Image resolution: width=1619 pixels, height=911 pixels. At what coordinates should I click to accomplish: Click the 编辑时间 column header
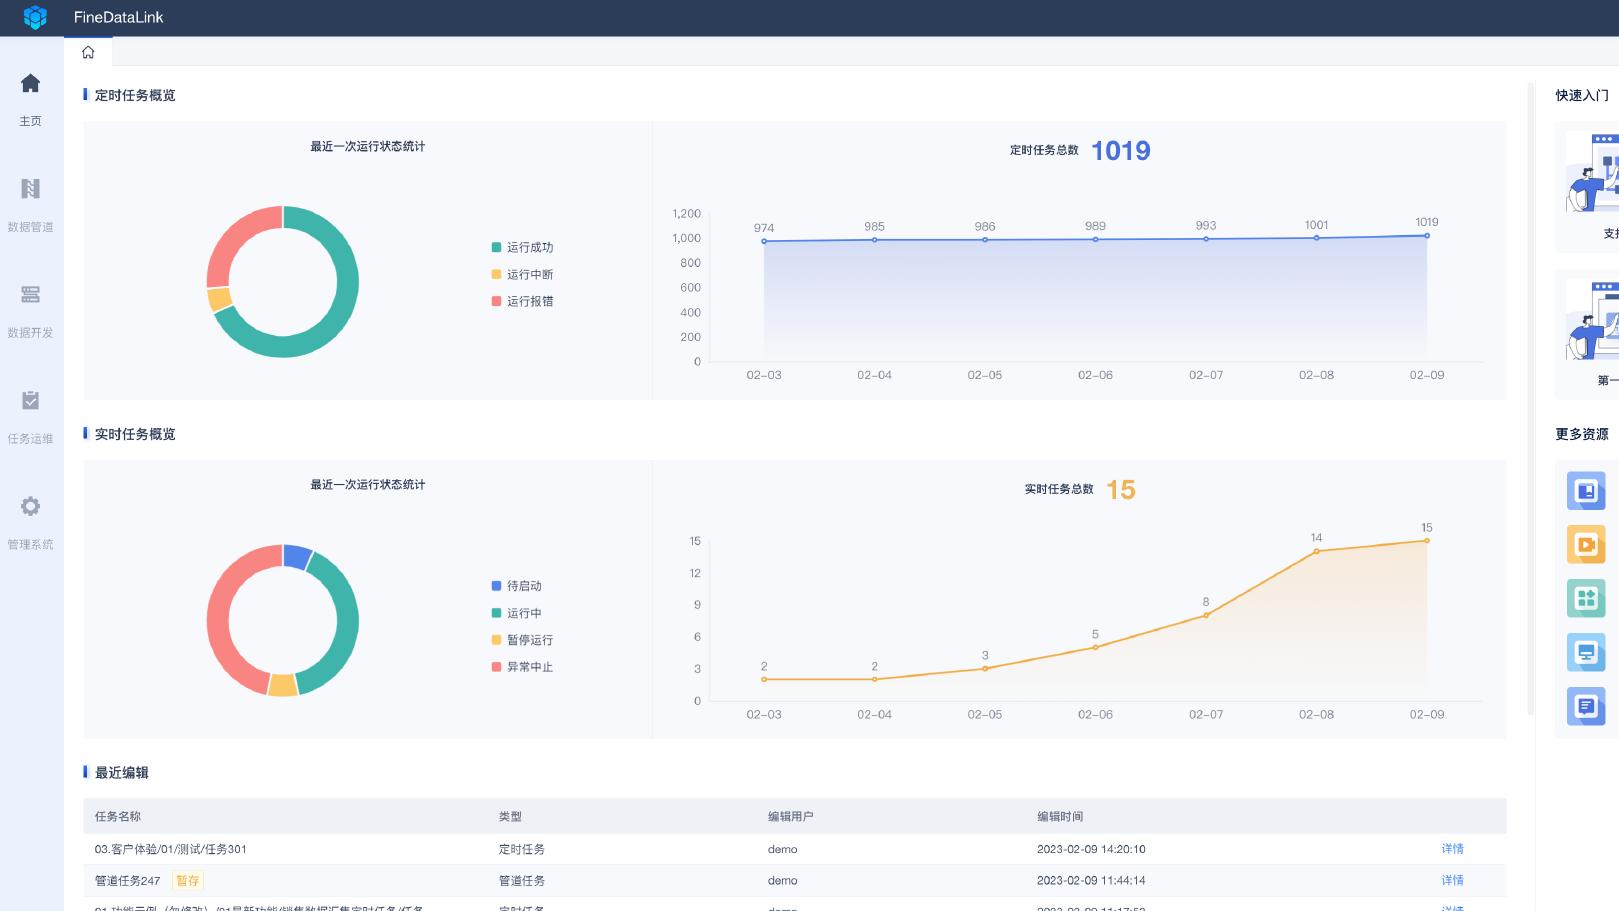pos(1060,817)
